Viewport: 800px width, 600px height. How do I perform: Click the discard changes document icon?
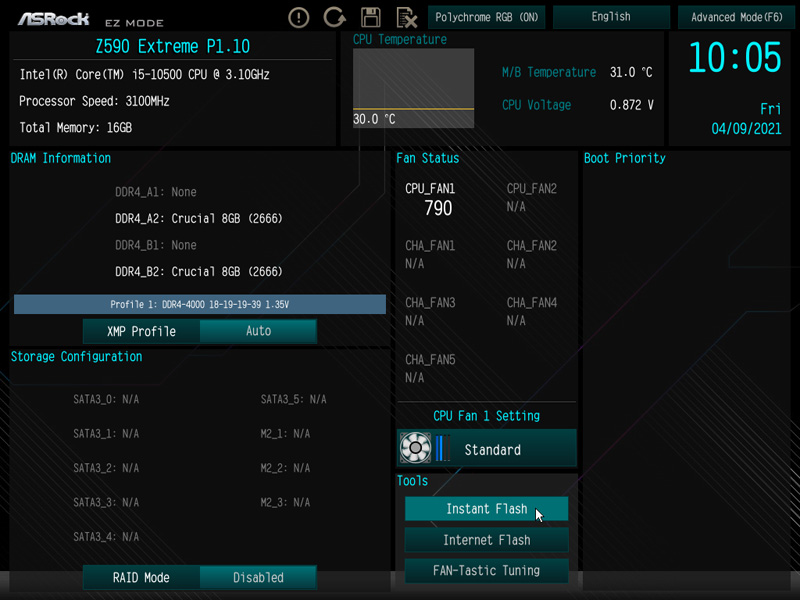(407, 17)
